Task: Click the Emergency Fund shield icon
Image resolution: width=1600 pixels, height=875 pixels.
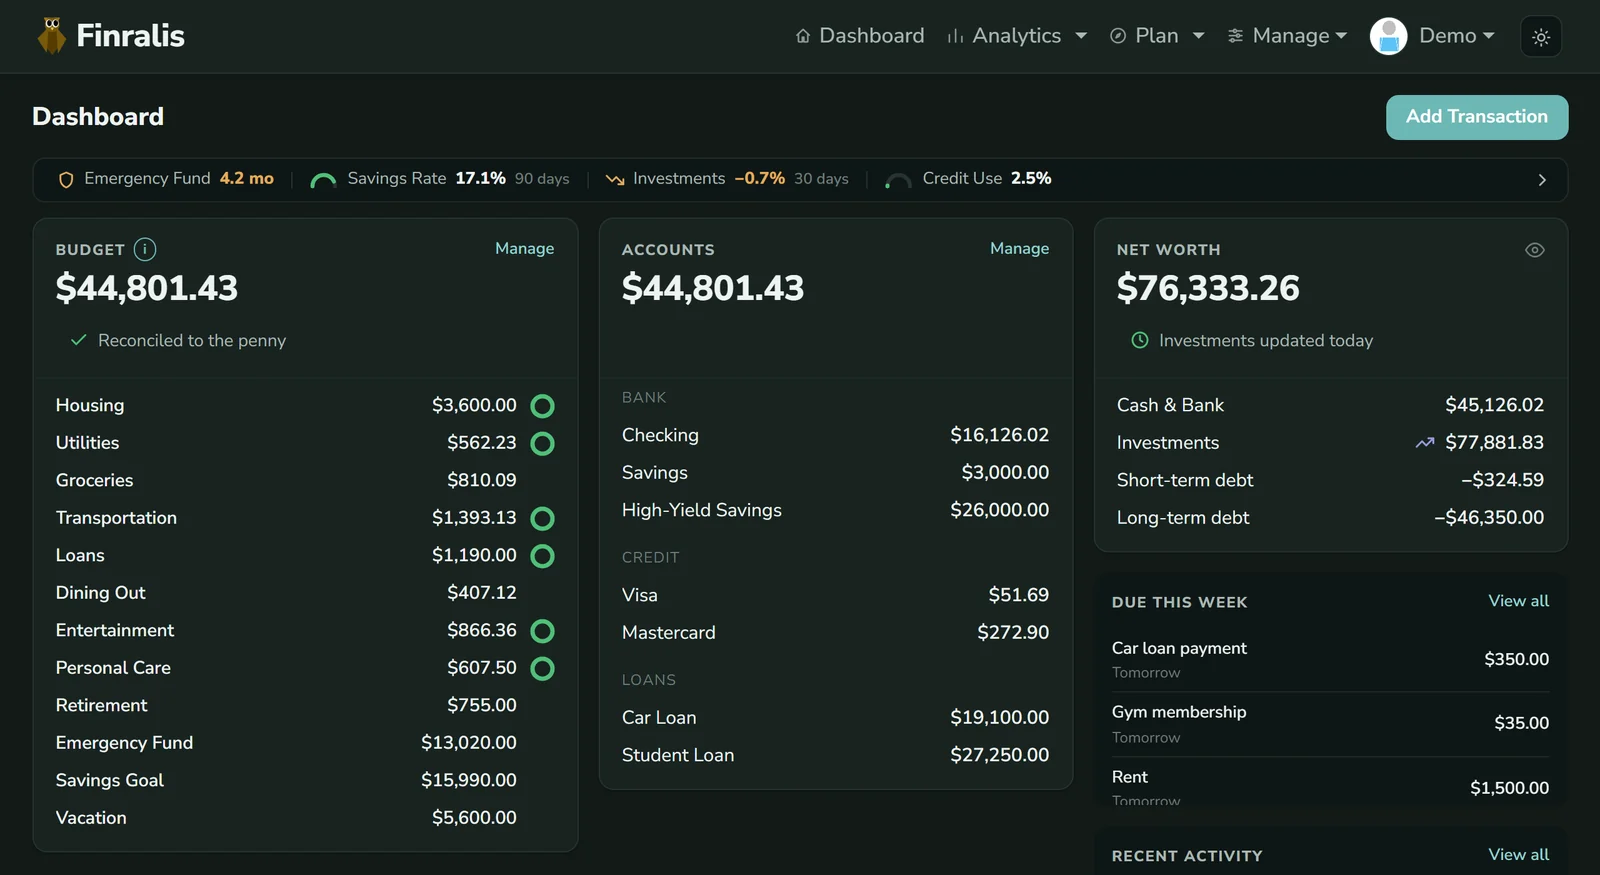Action: point(66,180)
